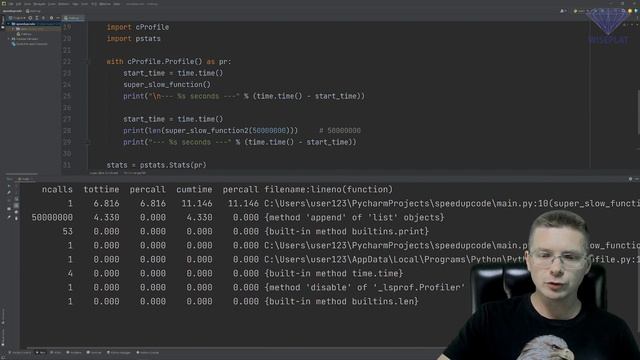Open the TODO tool window
The height and width of the screenshot is (360, 640).
(x=56, y=353)
